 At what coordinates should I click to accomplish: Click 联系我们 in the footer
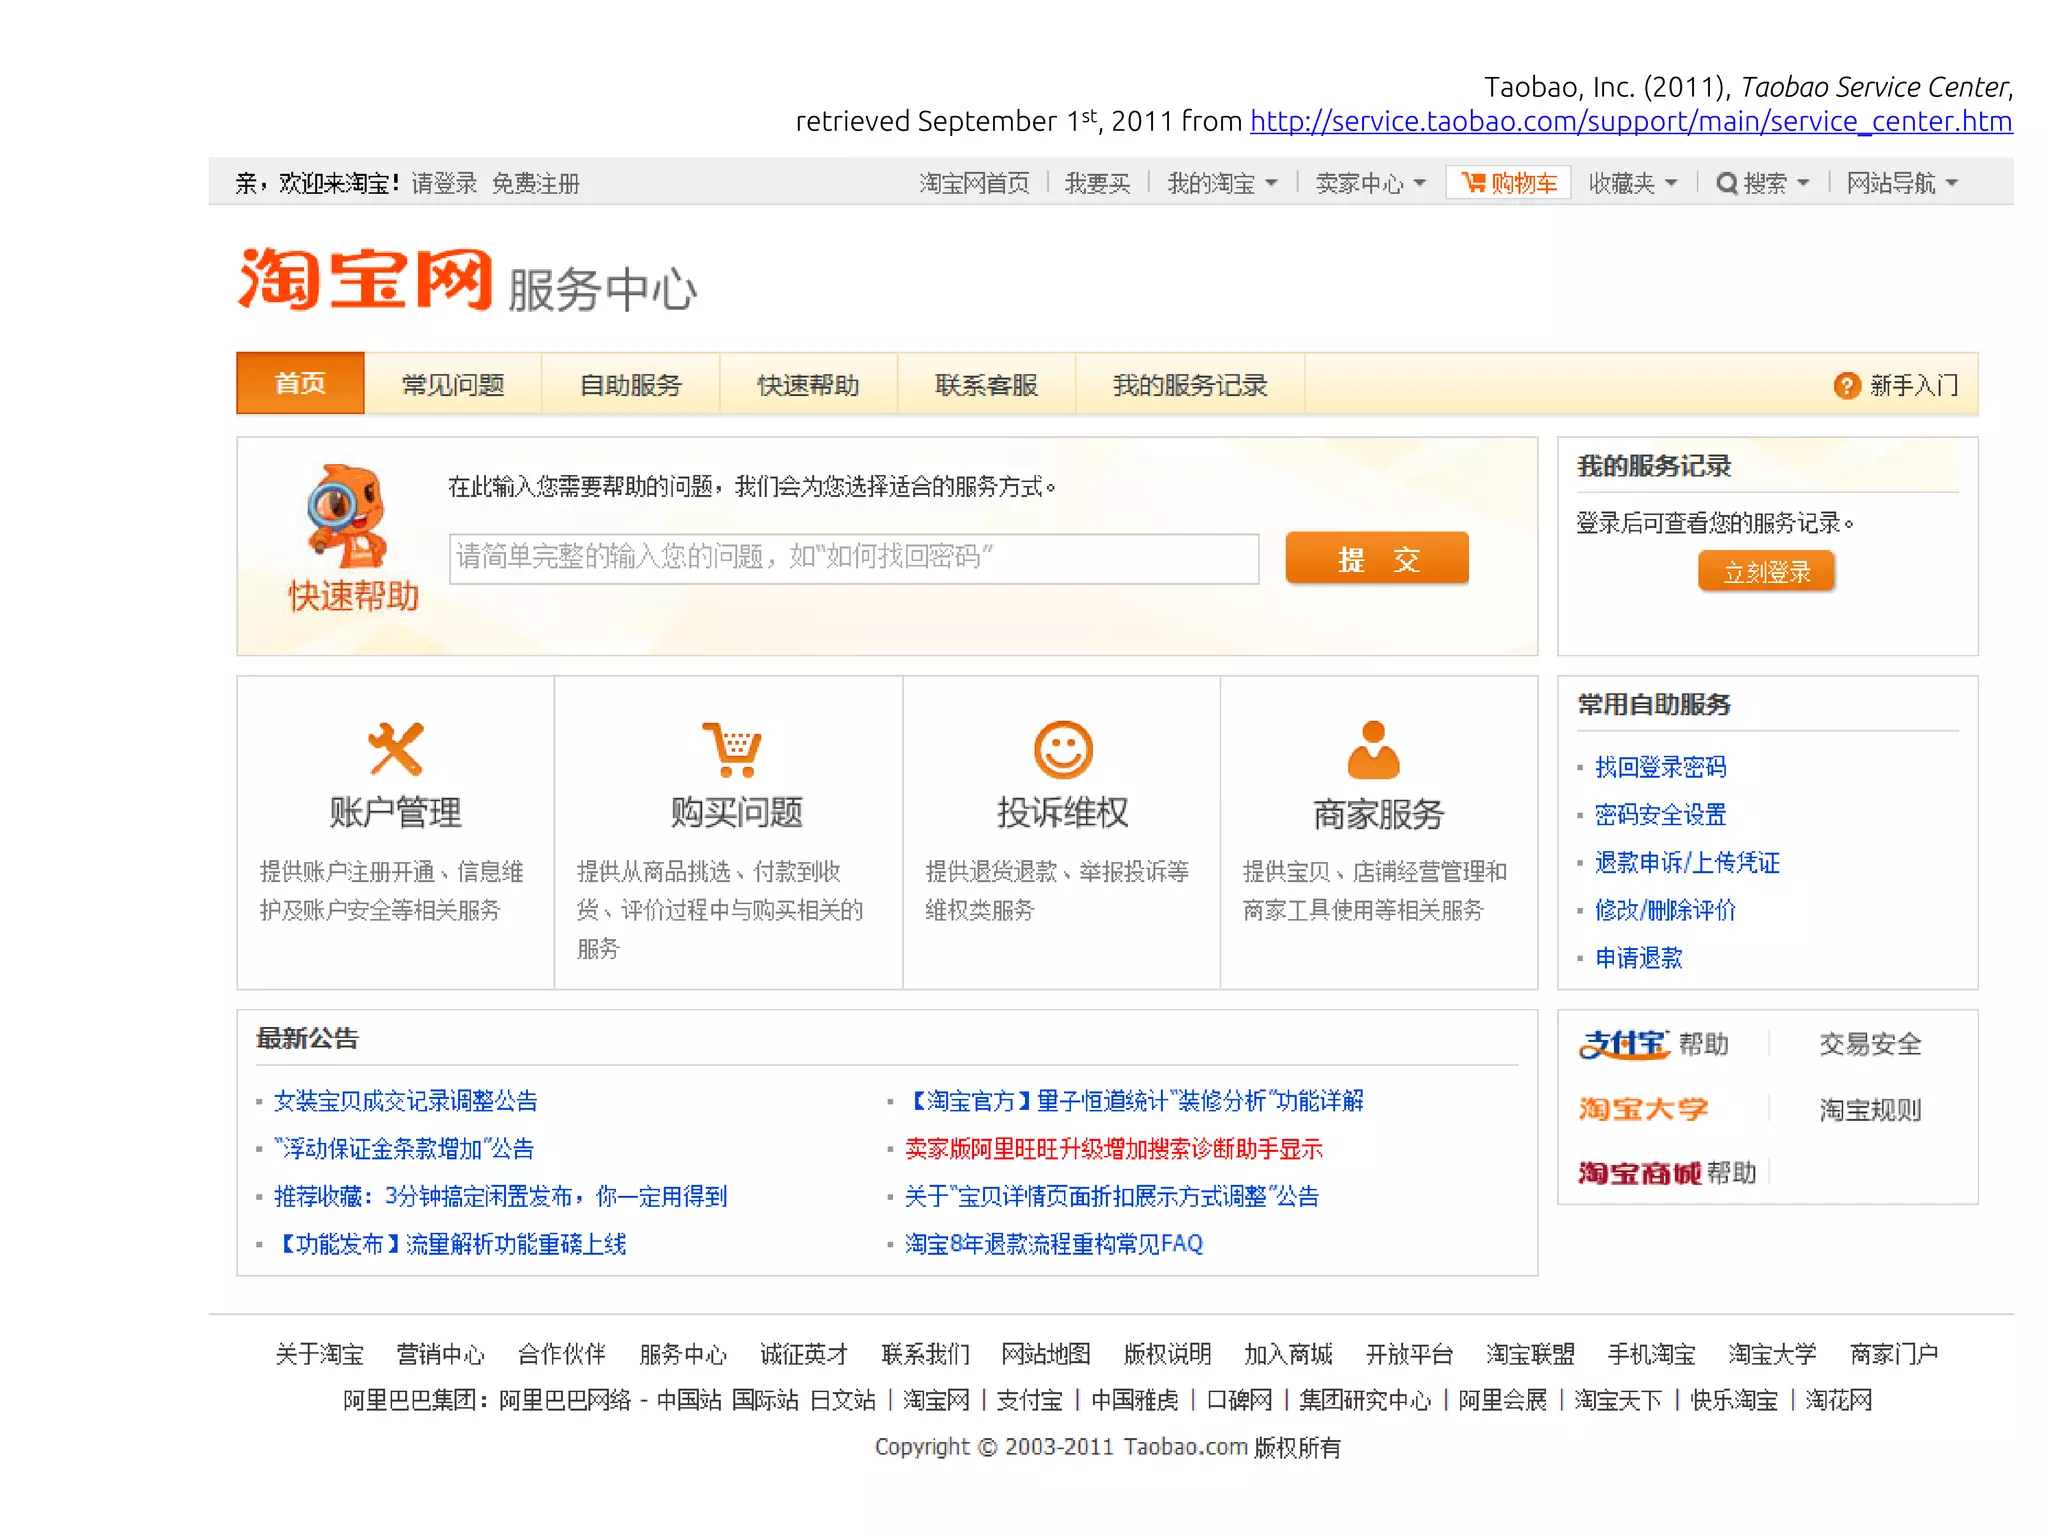[x=925, y=1354]
